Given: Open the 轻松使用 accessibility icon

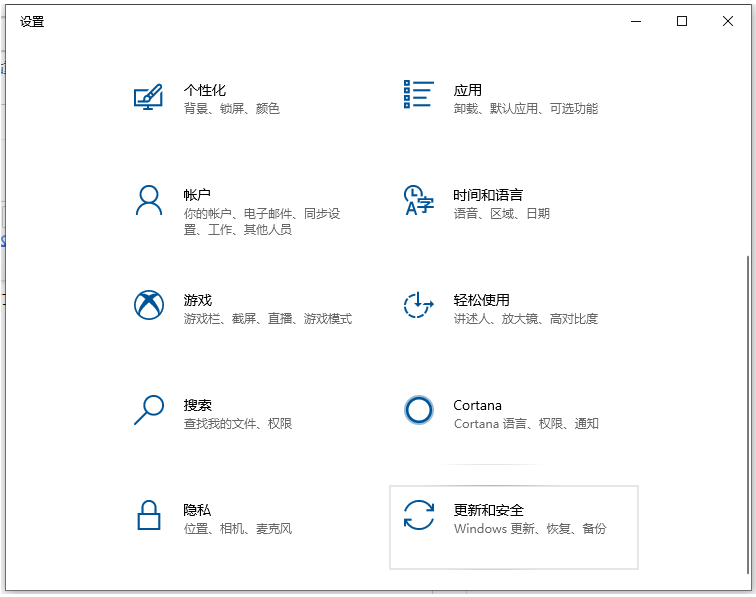Looking at the screenshot, I should (418, 305).
